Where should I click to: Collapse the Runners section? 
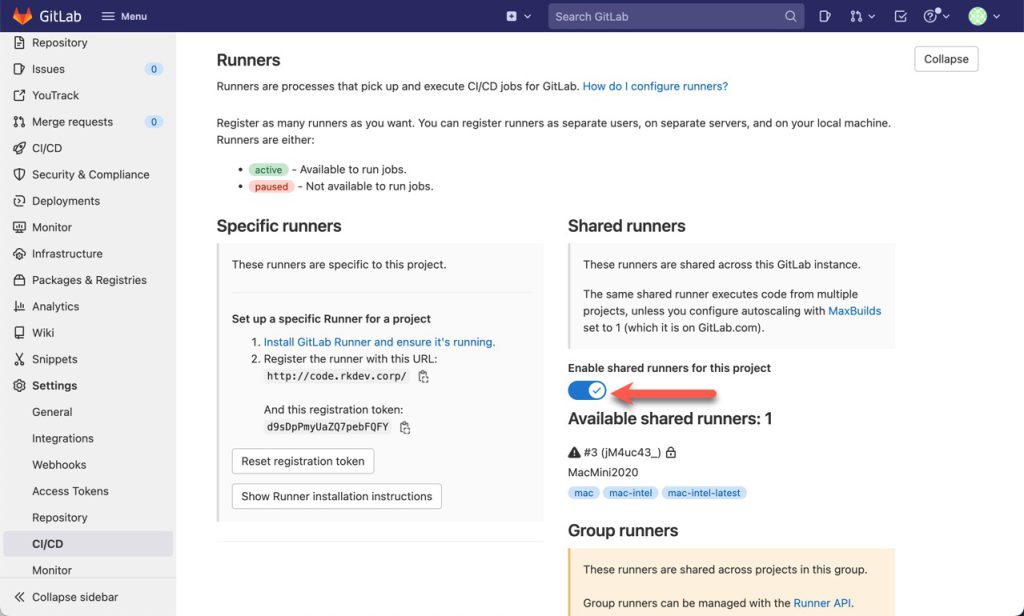tap(946, 59)
